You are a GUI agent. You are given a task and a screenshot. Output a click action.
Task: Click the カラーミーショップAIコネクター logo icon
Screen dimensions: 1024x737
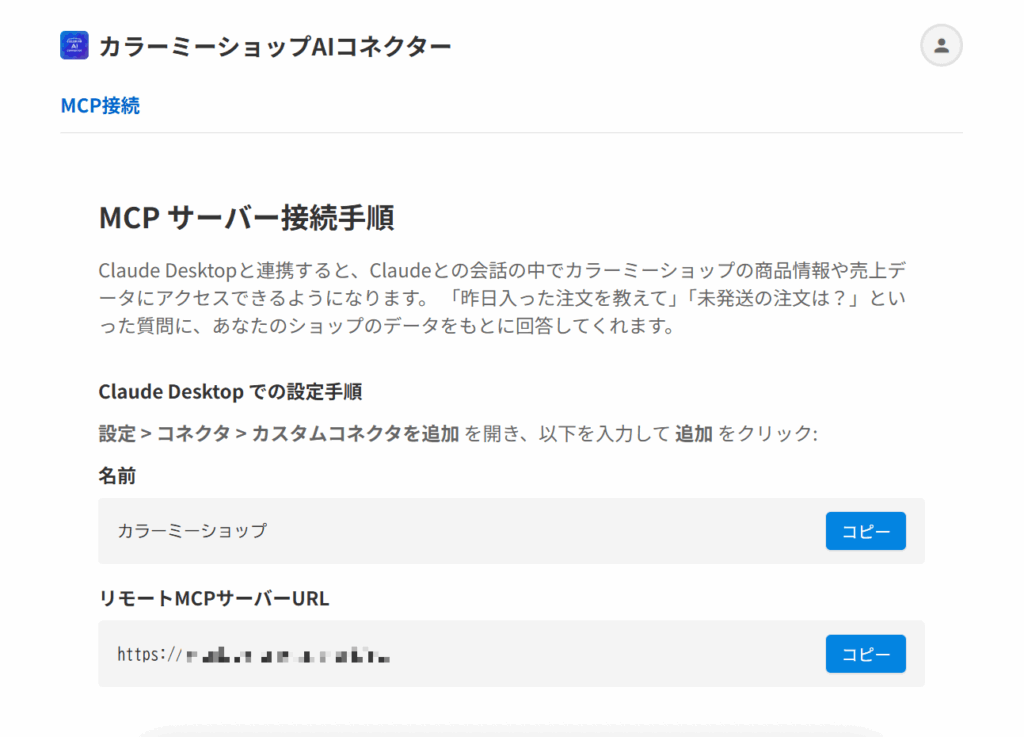(x=74, y=46)
